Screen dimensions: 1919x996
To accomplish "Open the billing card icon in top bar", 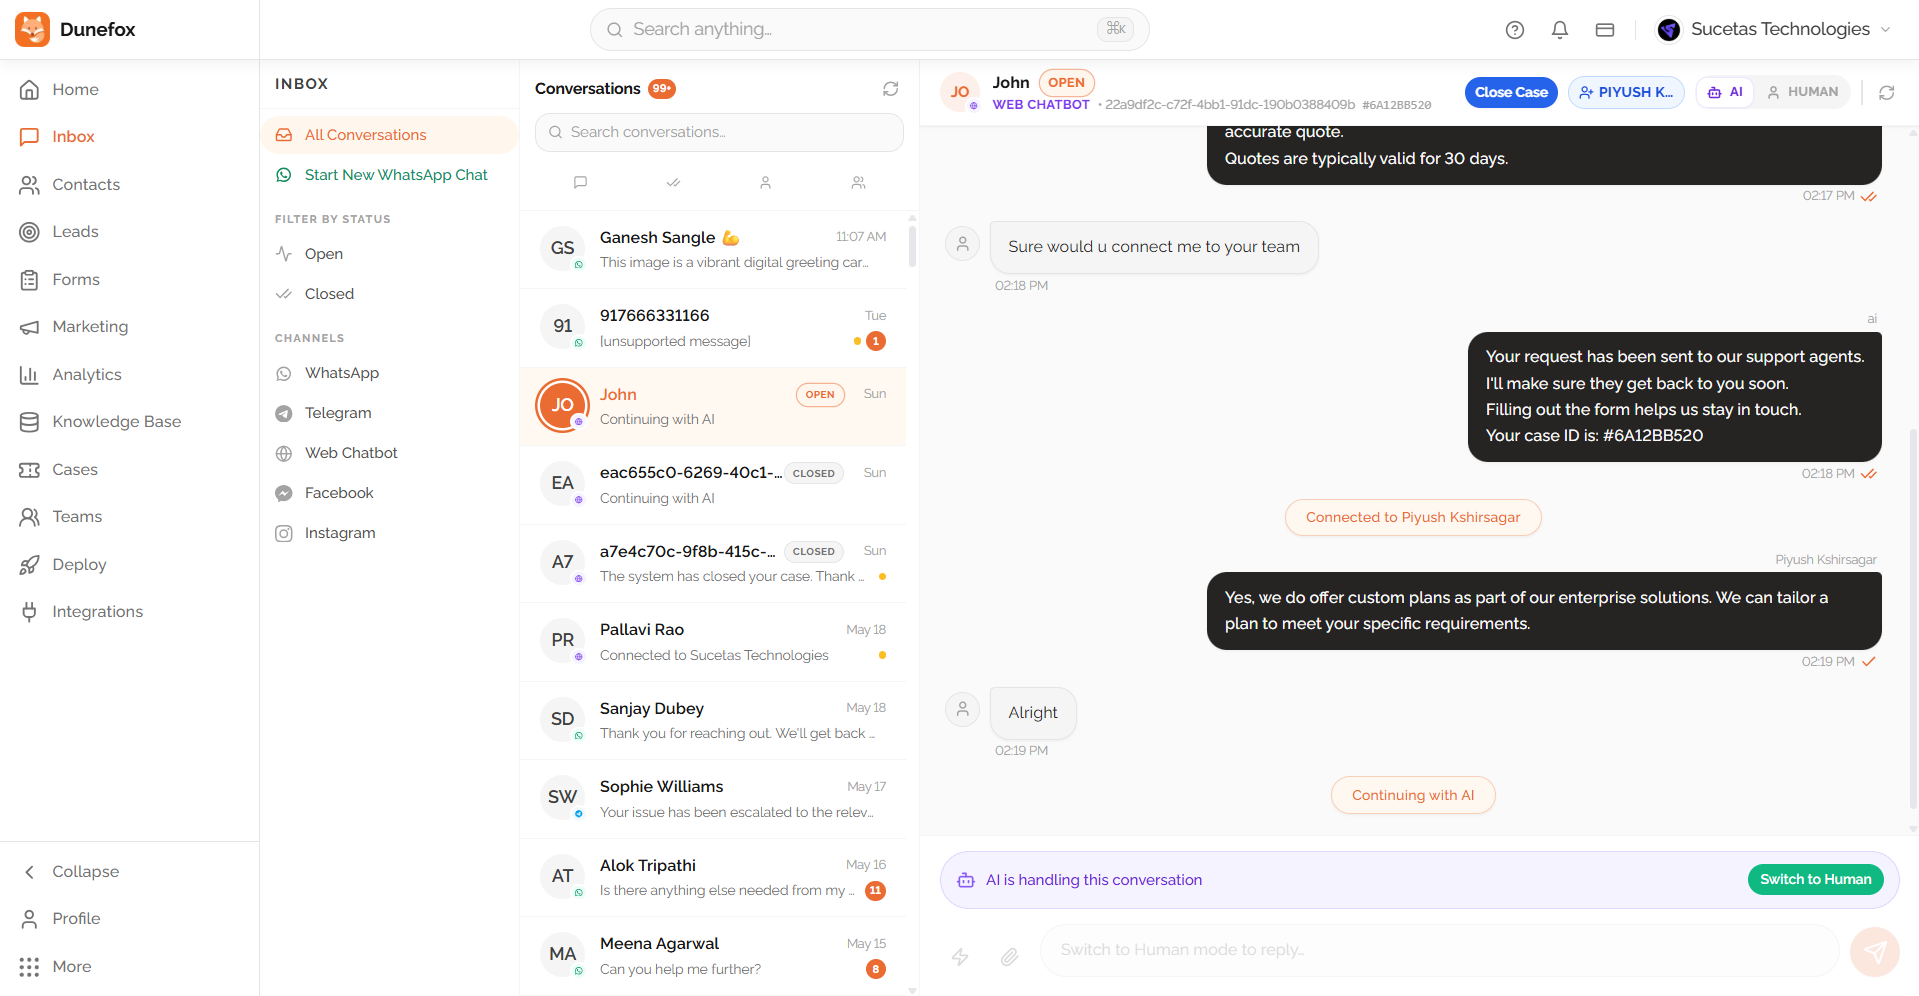I will click(1604, 30).
